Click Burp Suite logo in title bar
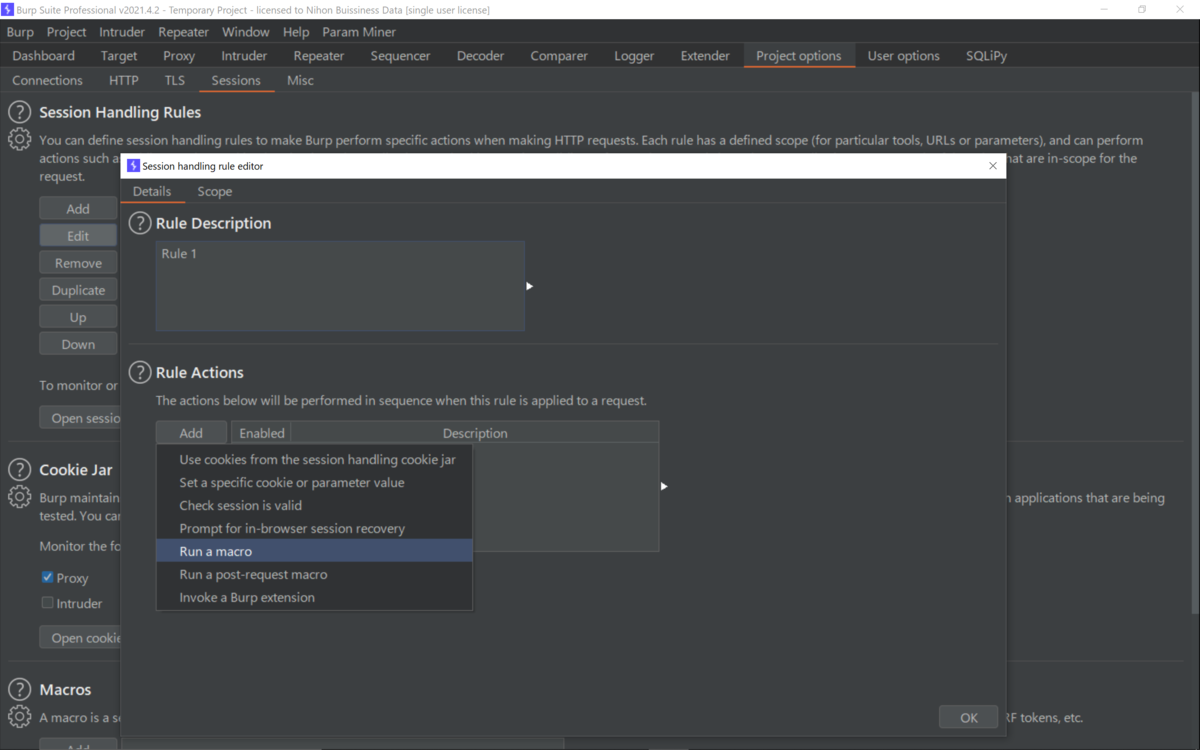Screen dimensions: 1200x750 point(8,9)
